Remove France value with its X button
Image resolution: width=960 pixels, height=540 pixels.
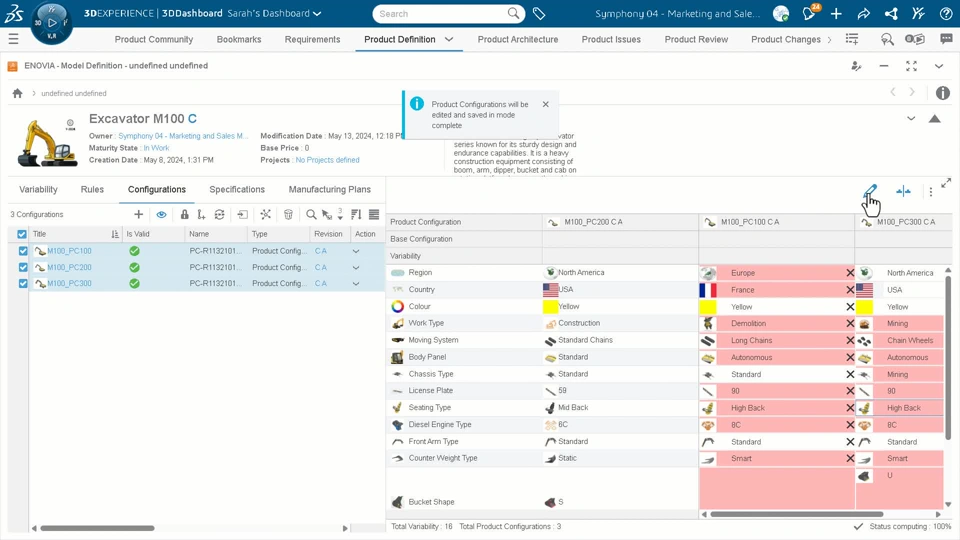point(850,290)
